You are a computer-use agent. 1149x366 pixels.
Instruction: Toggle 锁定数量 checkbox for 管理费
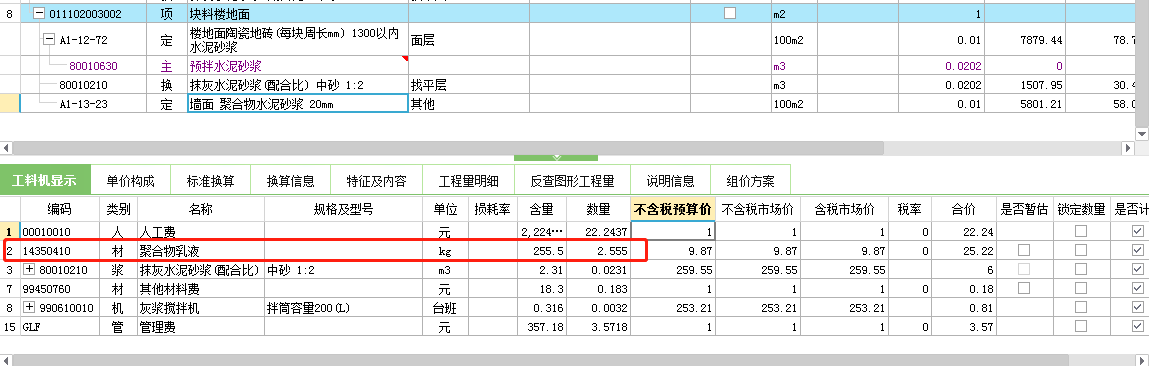pyautogui.click(x=1081, y=327)
